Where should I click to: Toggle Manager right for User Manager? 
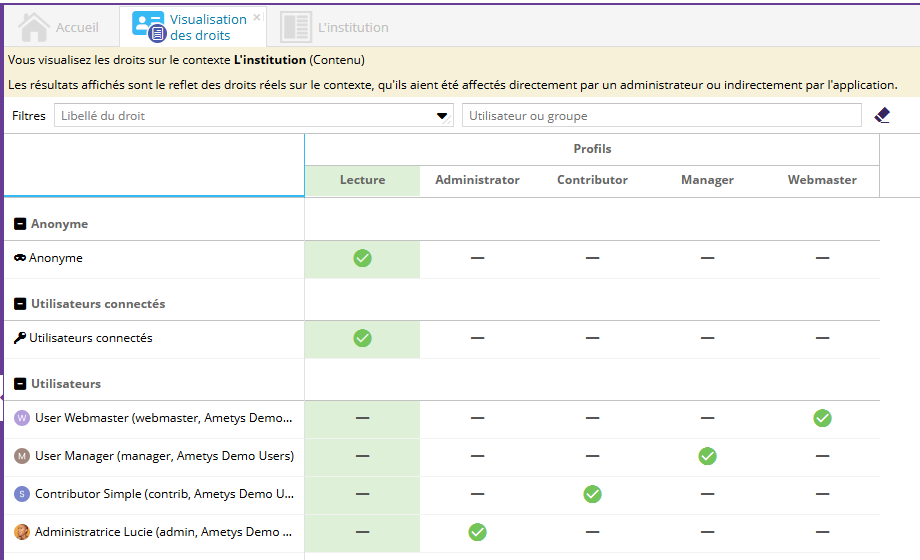[x=707, y=456]
